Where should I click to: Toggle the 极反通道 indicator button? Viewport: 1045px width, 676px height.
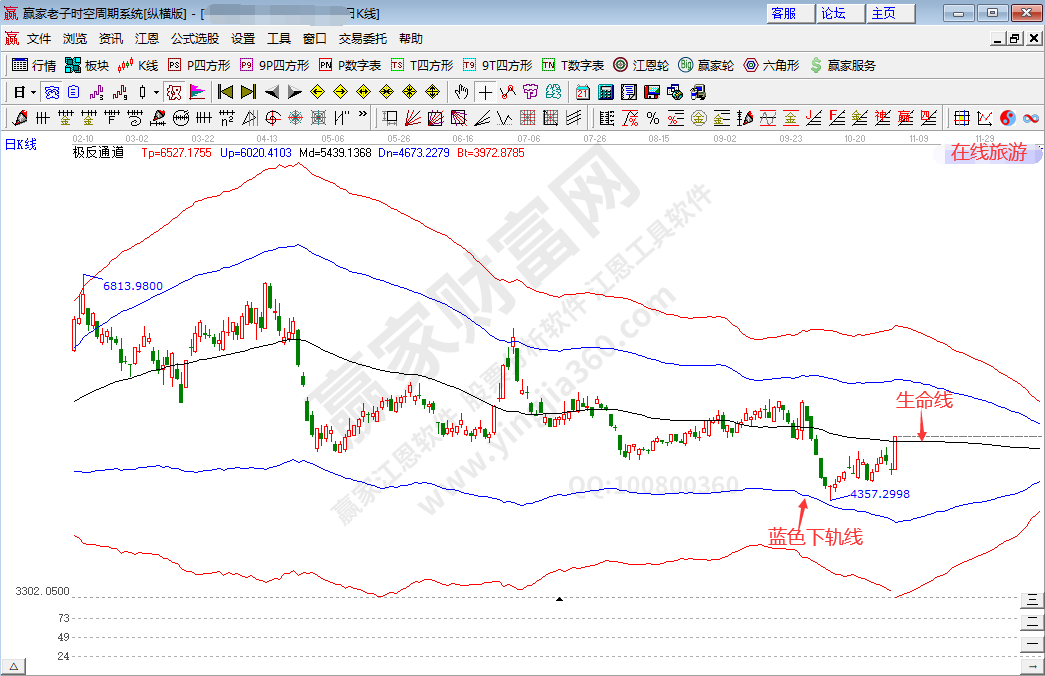pyautogui.click(x=173, y=92)
